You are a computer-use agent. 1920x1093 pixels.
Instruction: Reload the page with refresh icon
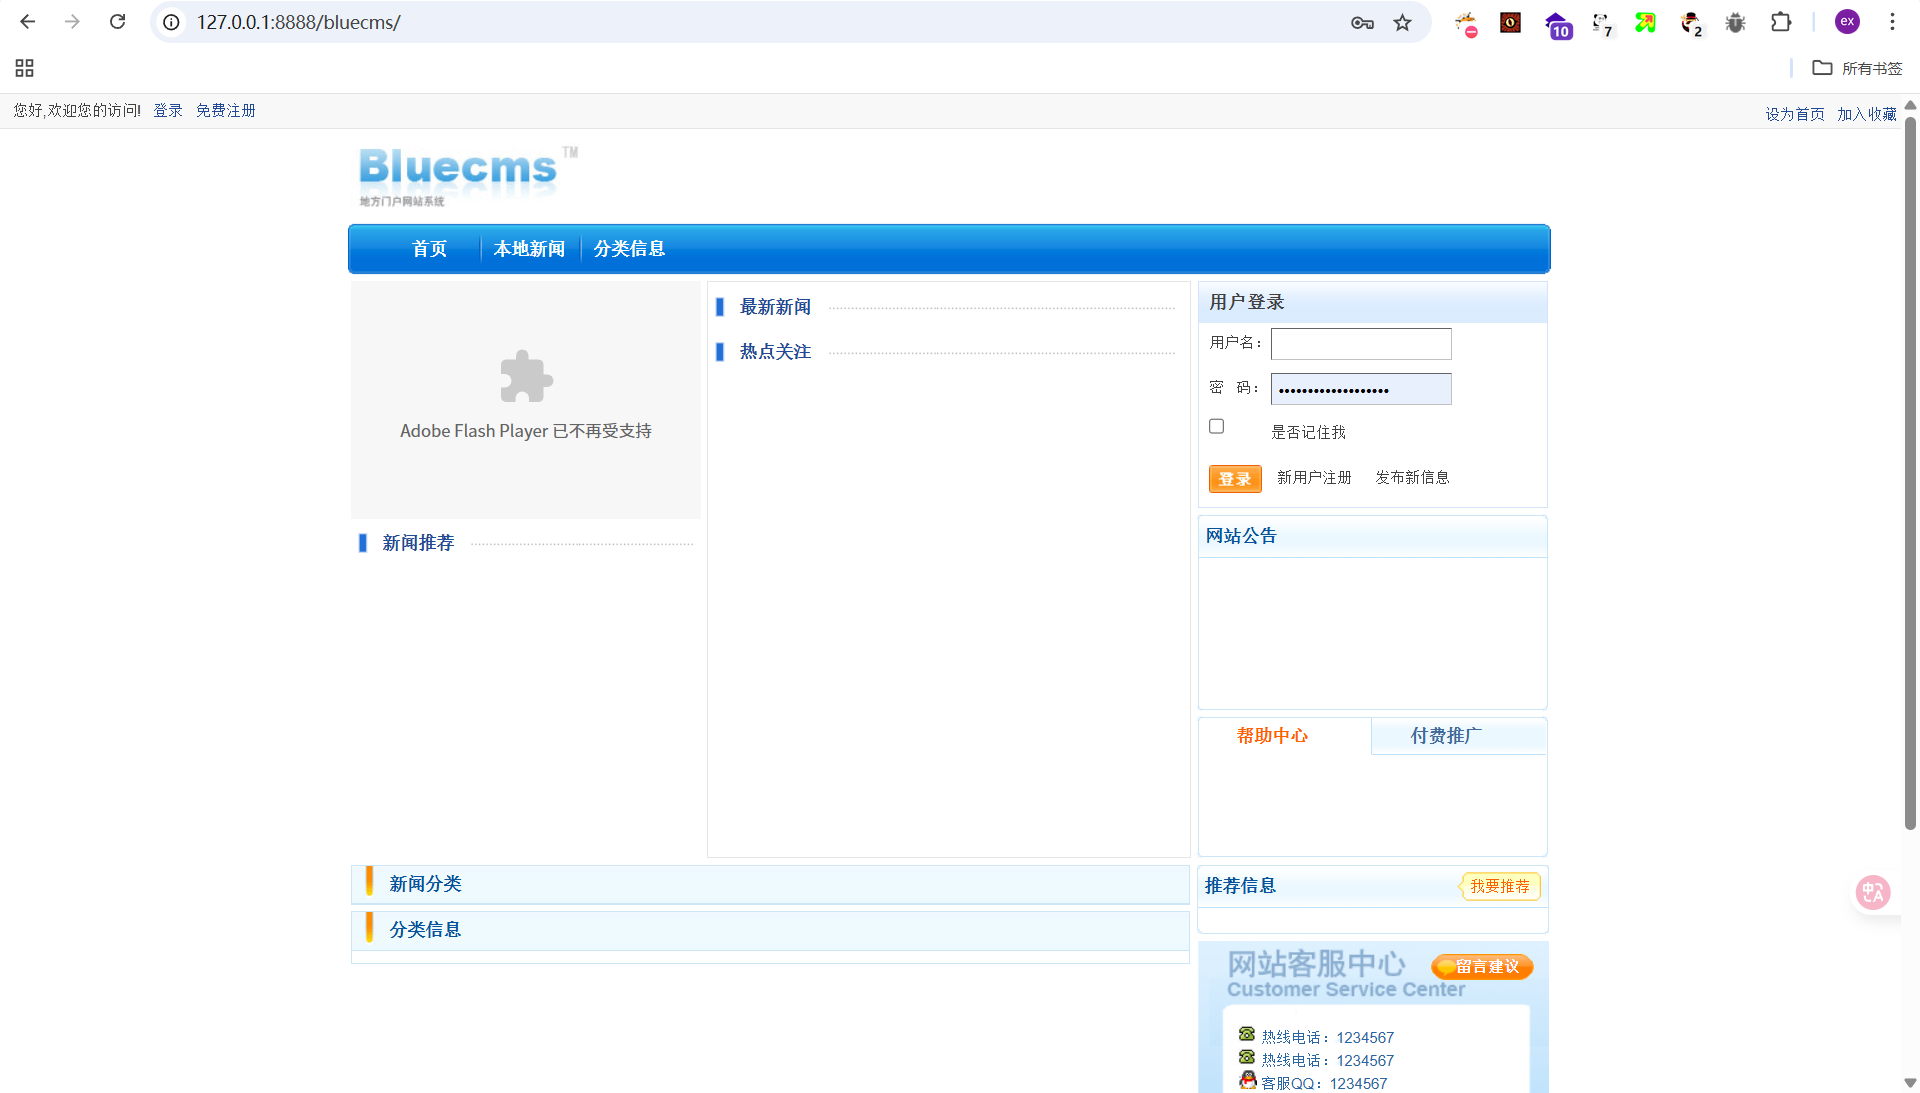point(117,22)
